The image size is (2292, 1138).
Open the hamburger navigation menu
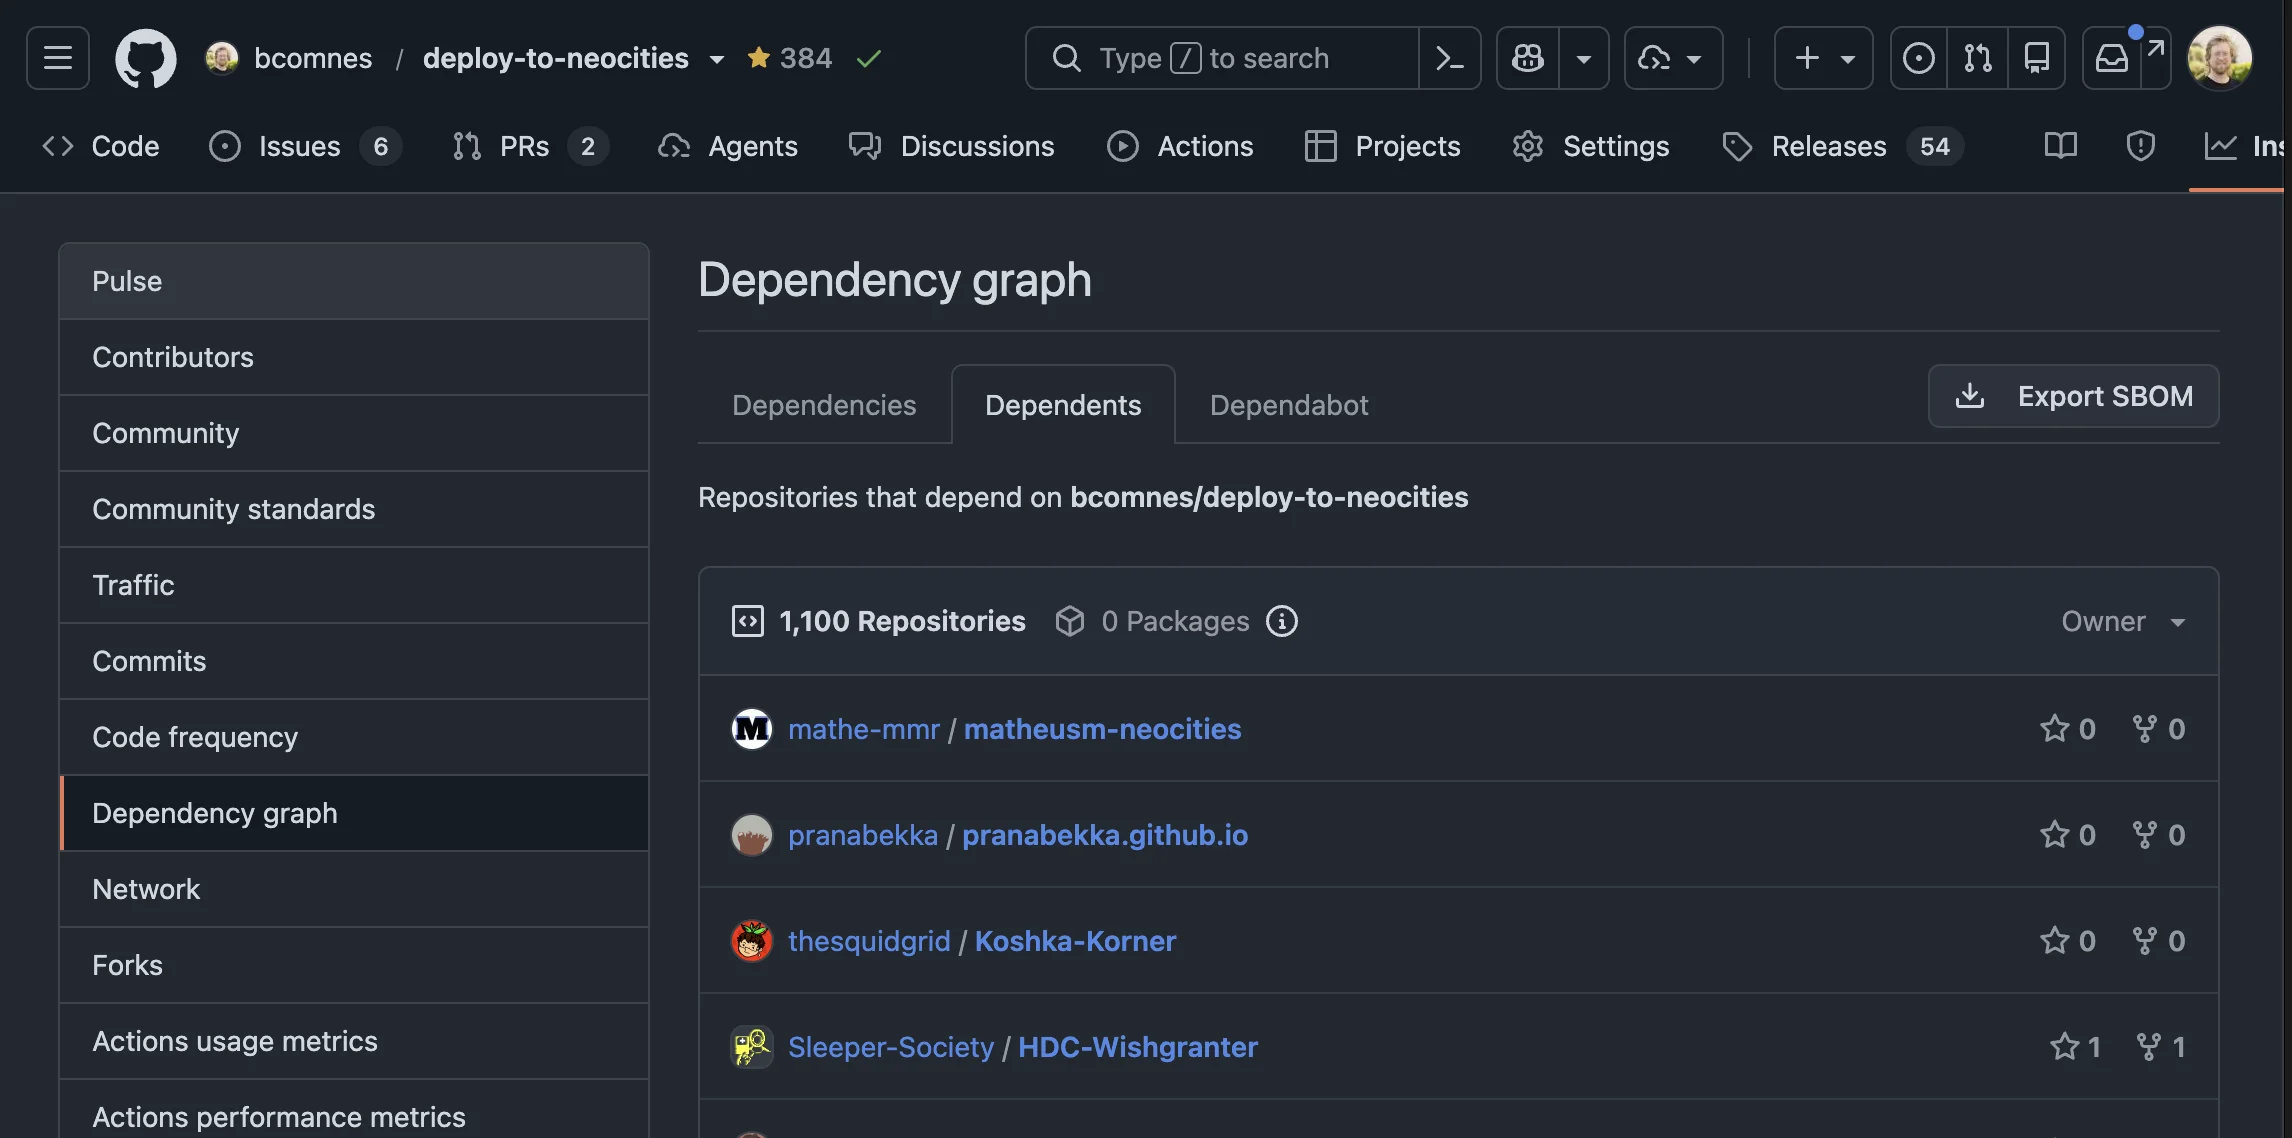coord(58,58)
